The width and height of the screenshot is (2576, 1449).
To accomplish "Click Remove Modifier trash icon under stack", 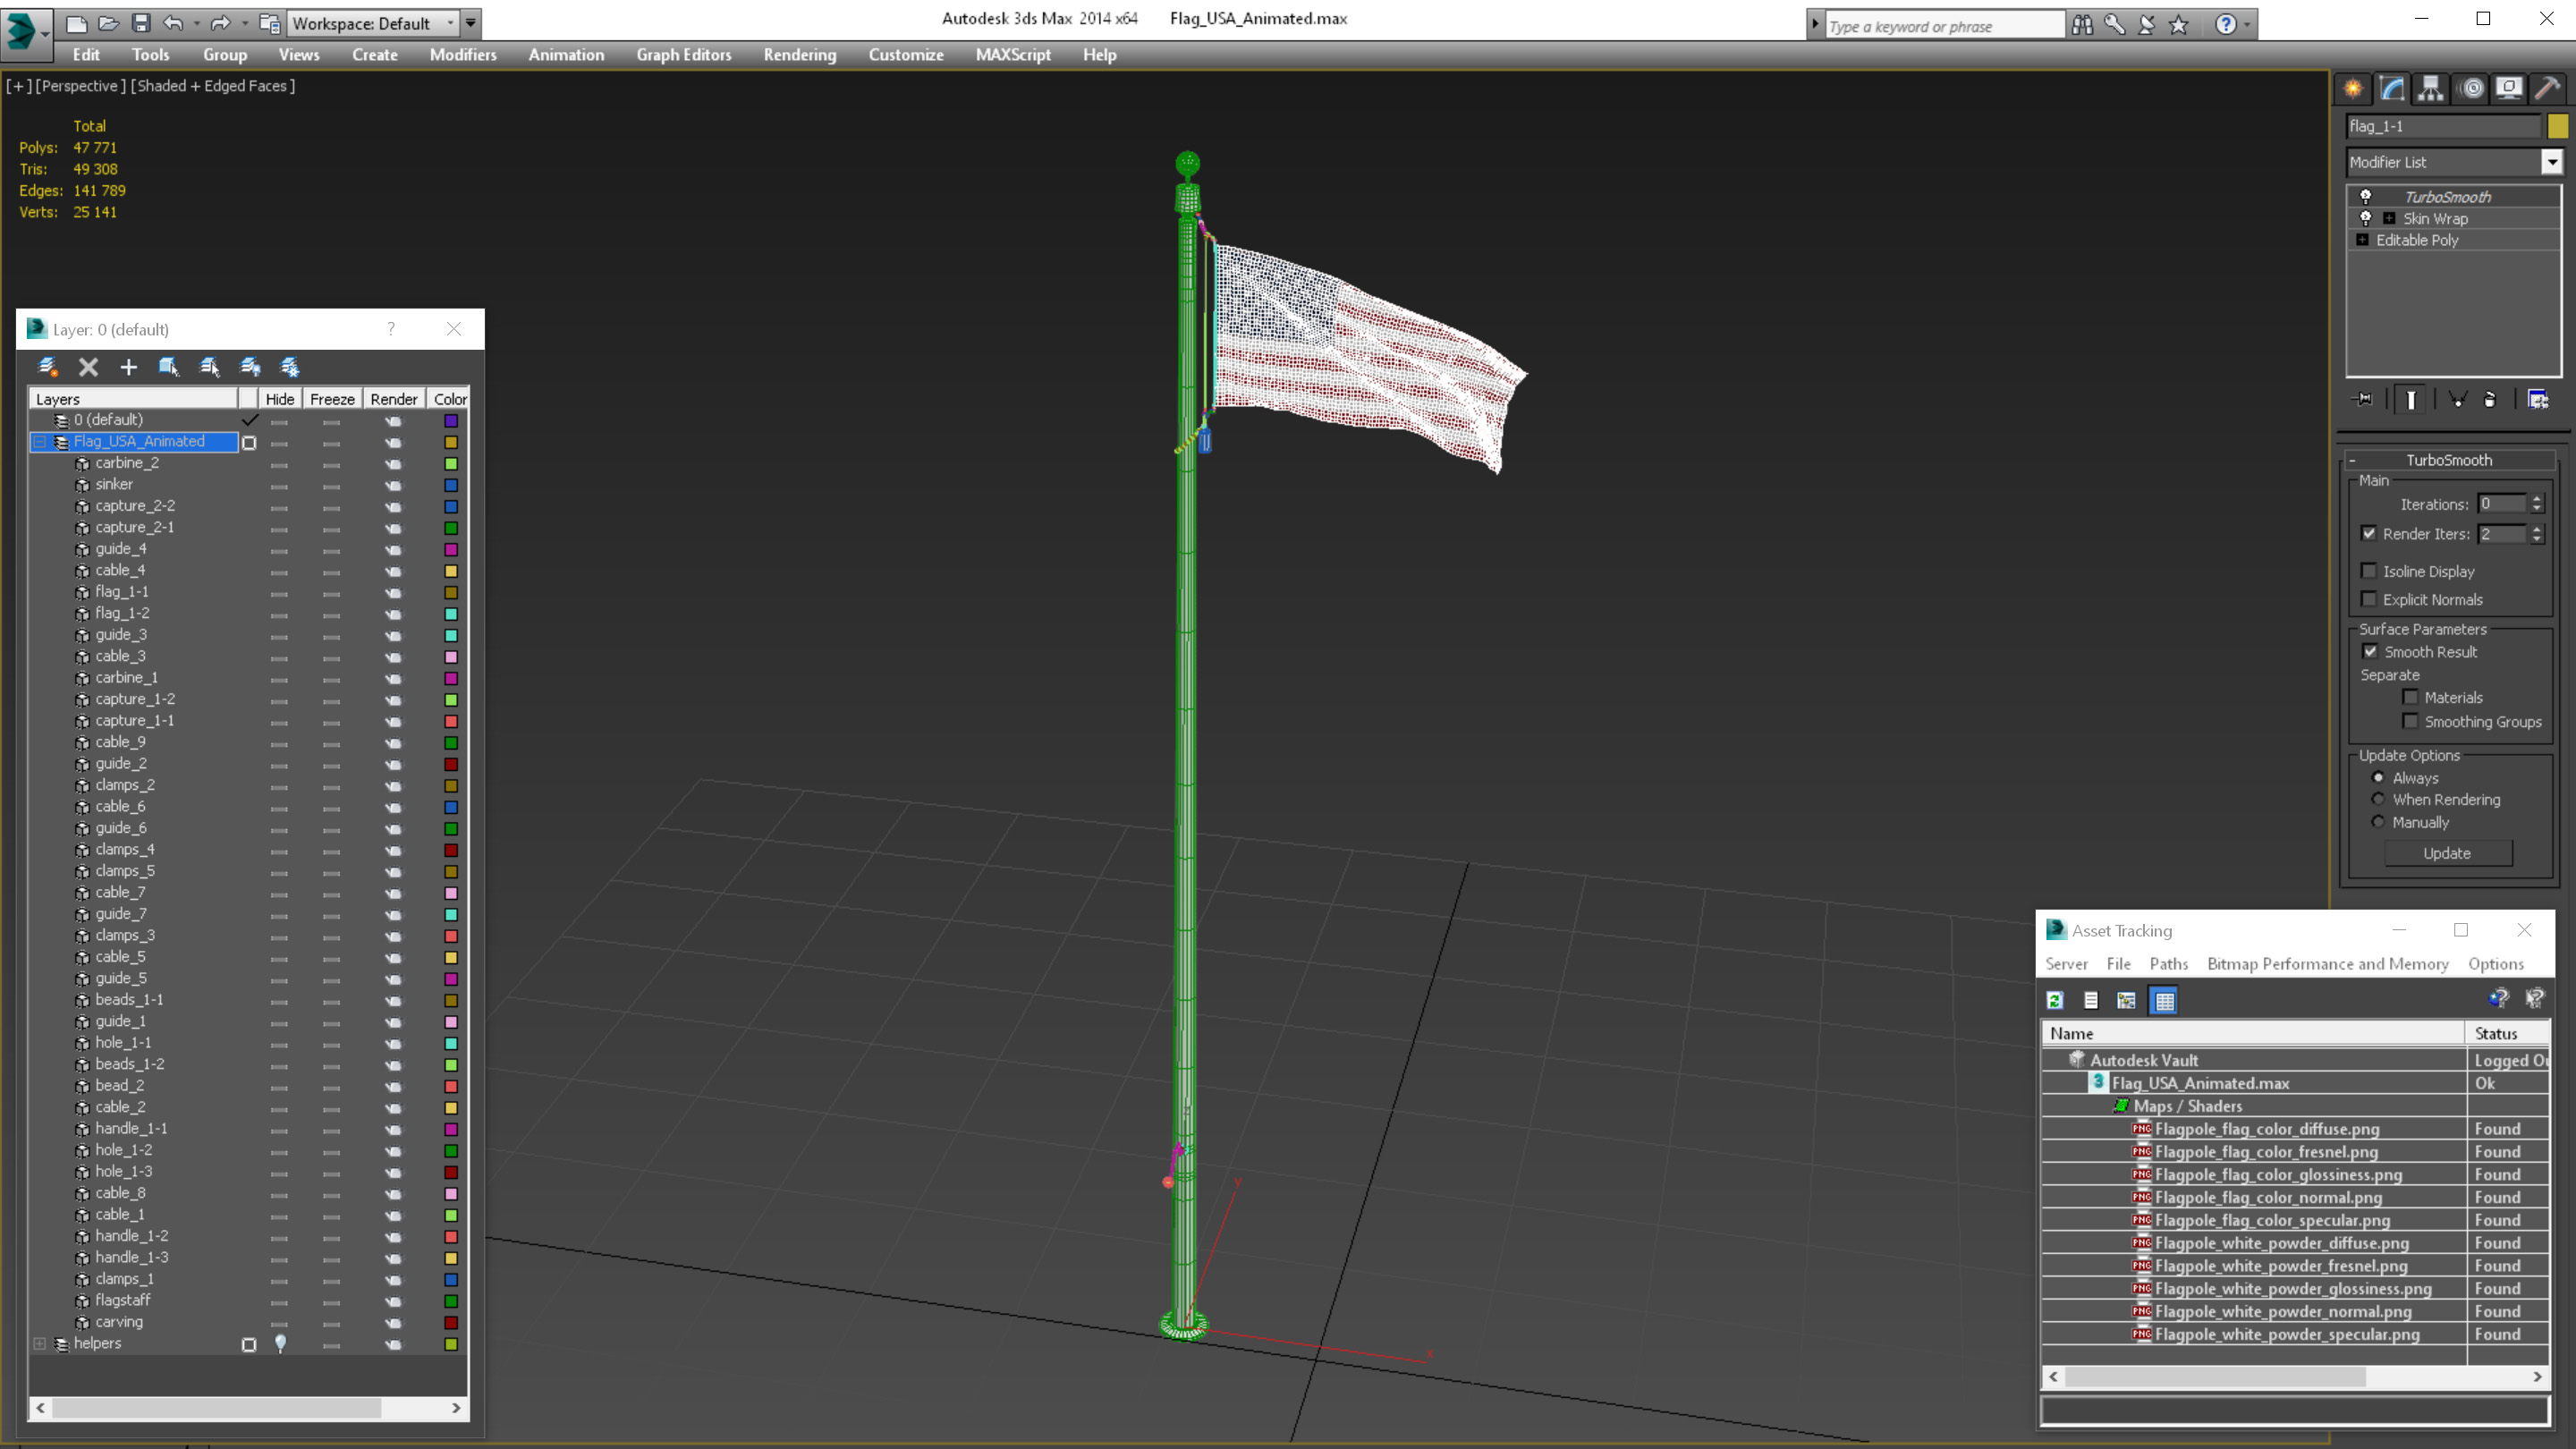I will [x=2490, y=400].
